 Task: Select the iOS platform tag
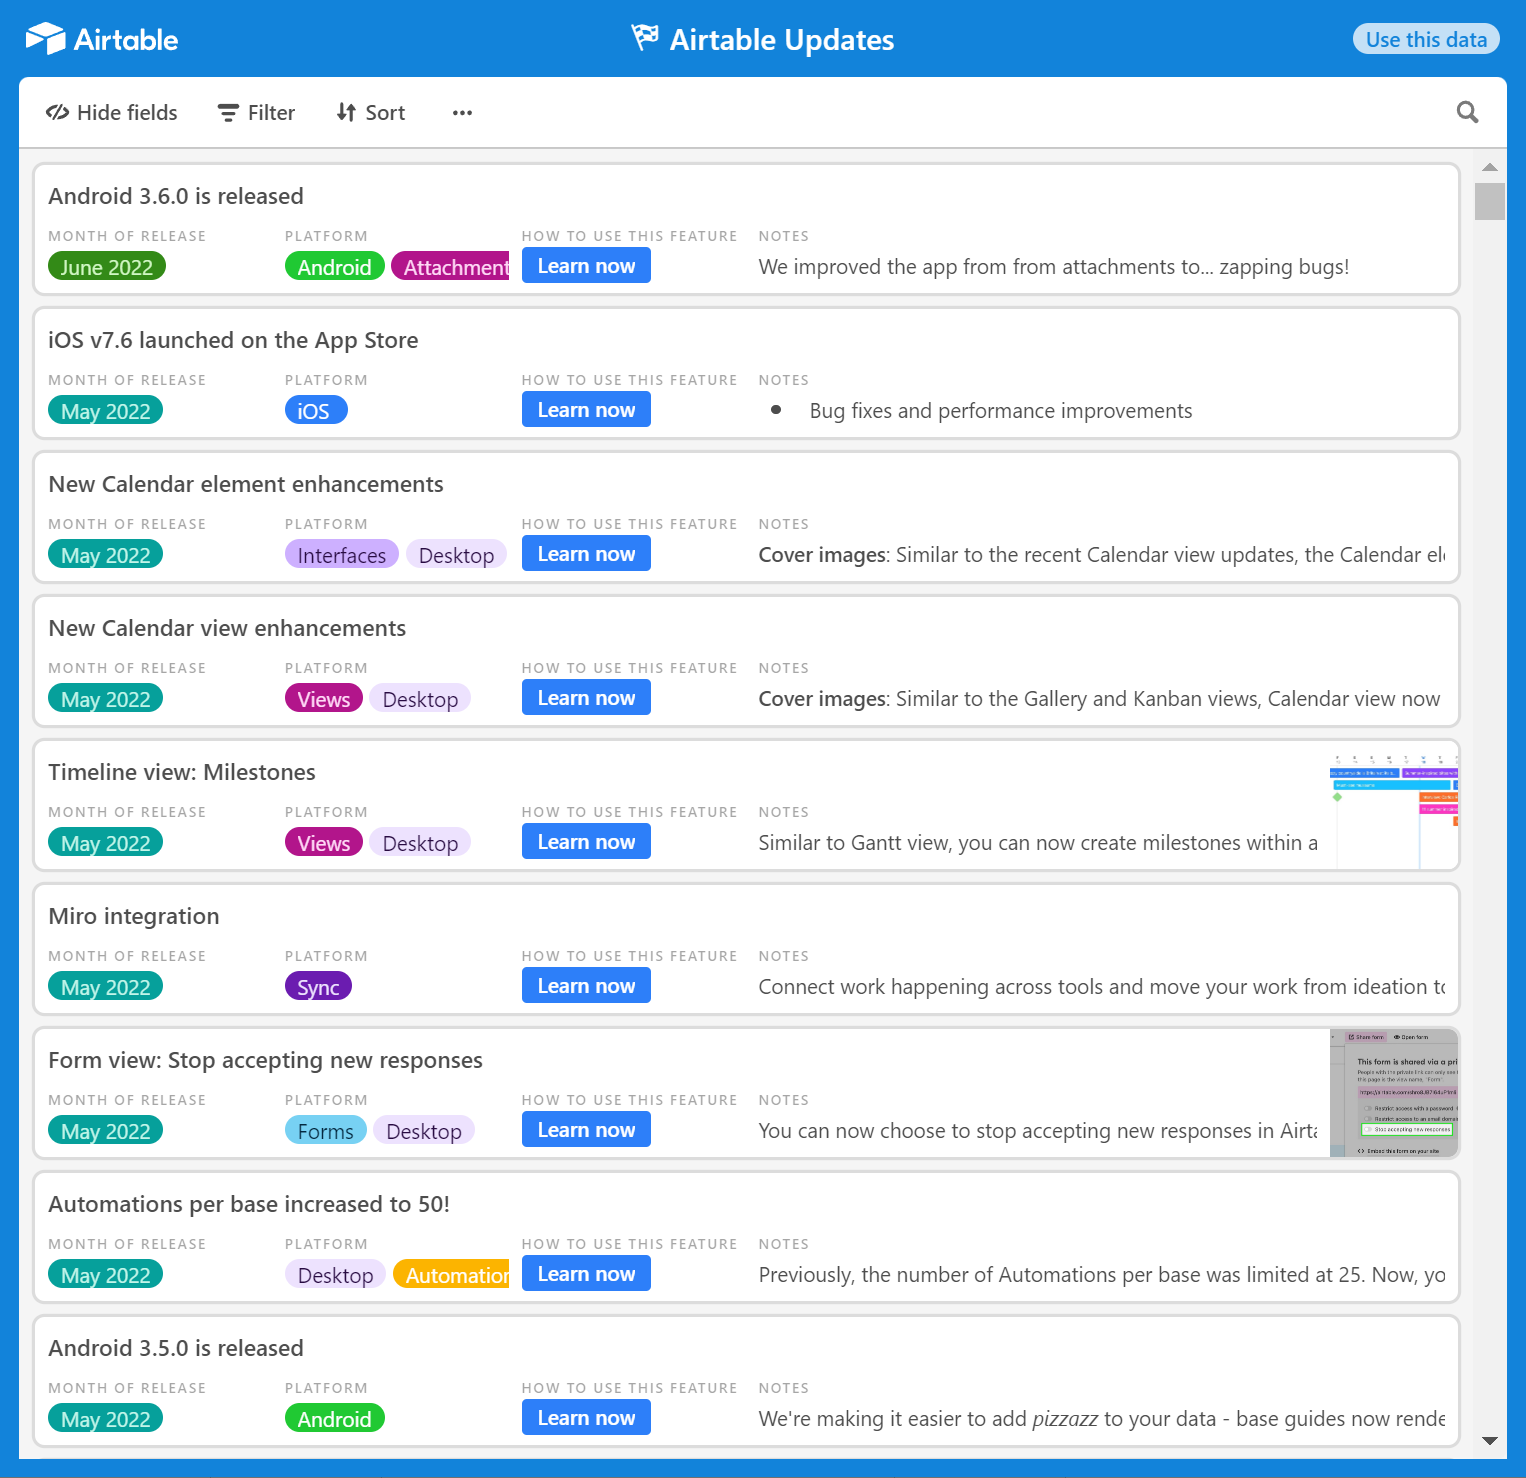coord(316,411)
